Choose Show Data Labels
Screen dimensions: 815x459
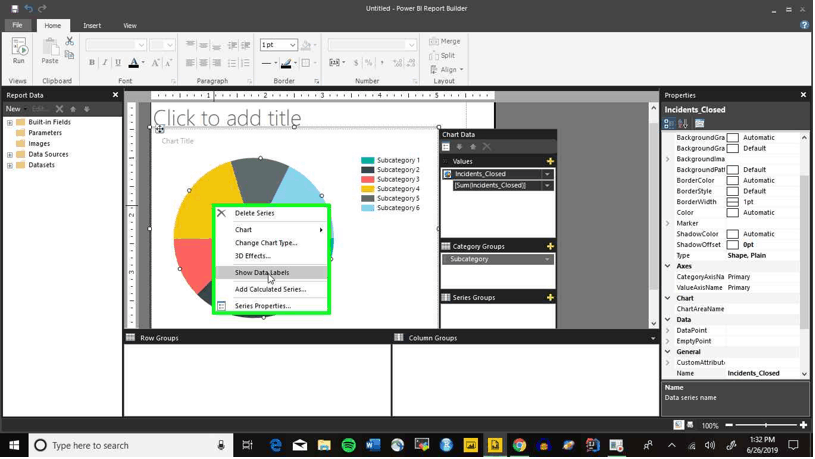point(271,272)
